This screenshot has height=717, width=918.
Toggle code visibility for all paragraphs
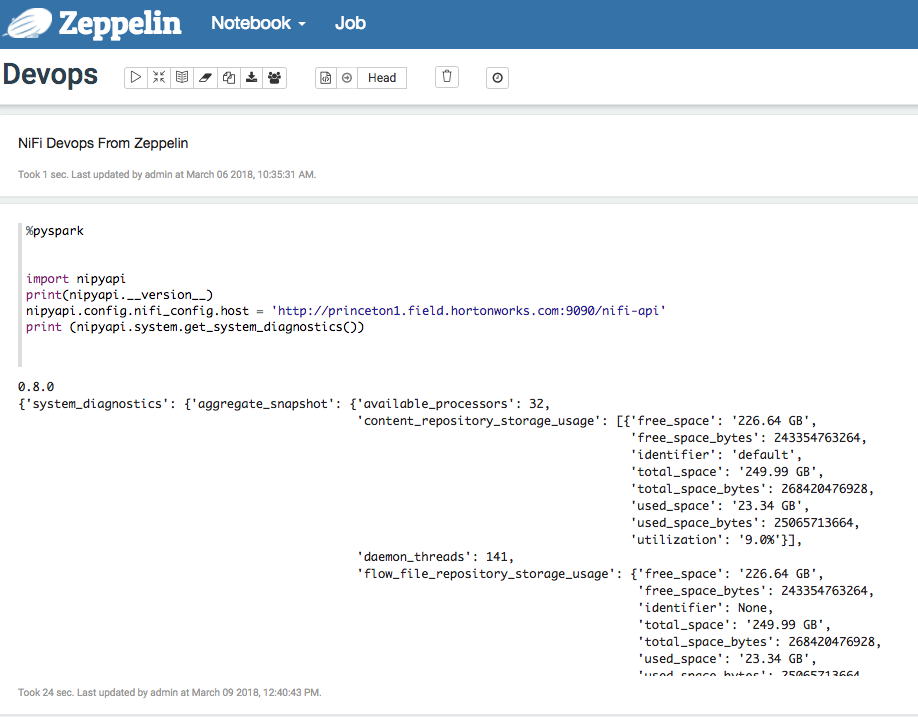158,77
